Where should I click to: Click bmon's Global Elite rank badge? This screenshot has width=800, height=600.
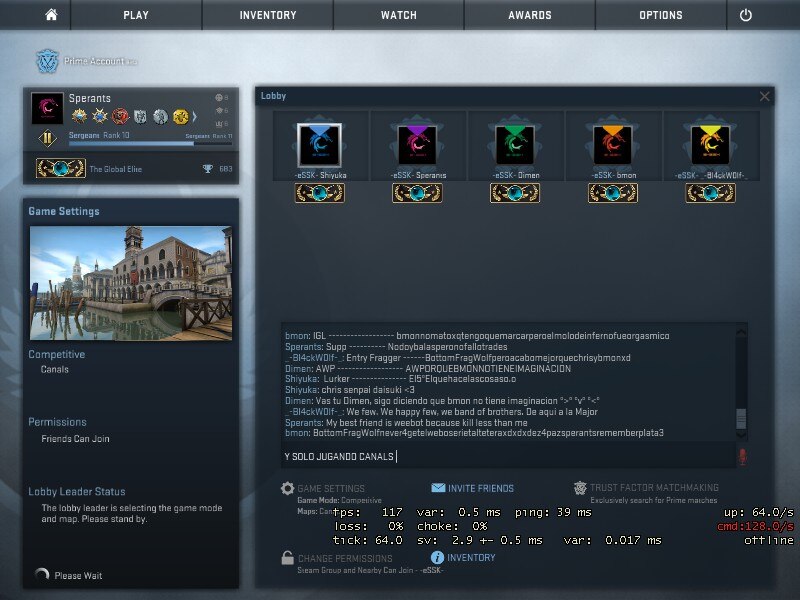click(613, 193)
